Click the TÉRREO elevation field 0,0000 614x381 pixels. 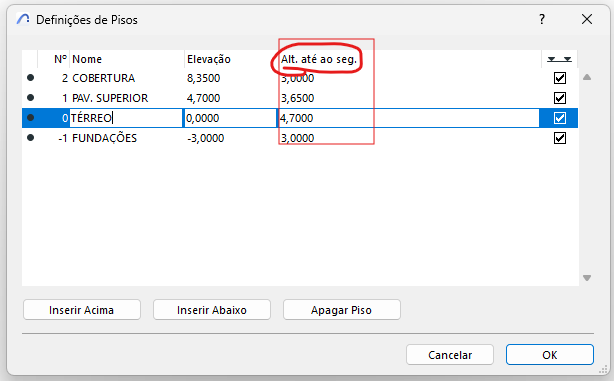pyautogui.click(x=230, y=118)
